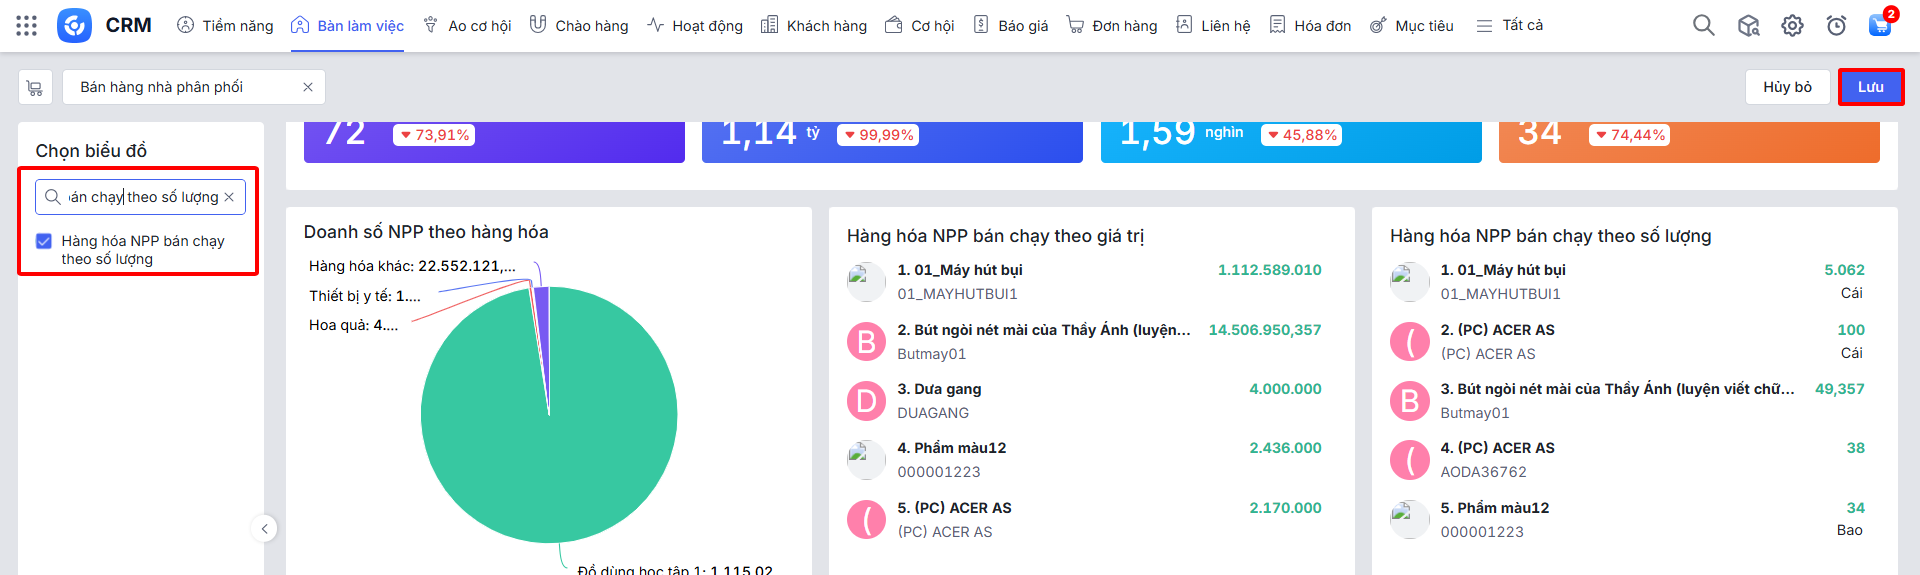Open the Báo giá tab

[1011, 25]
